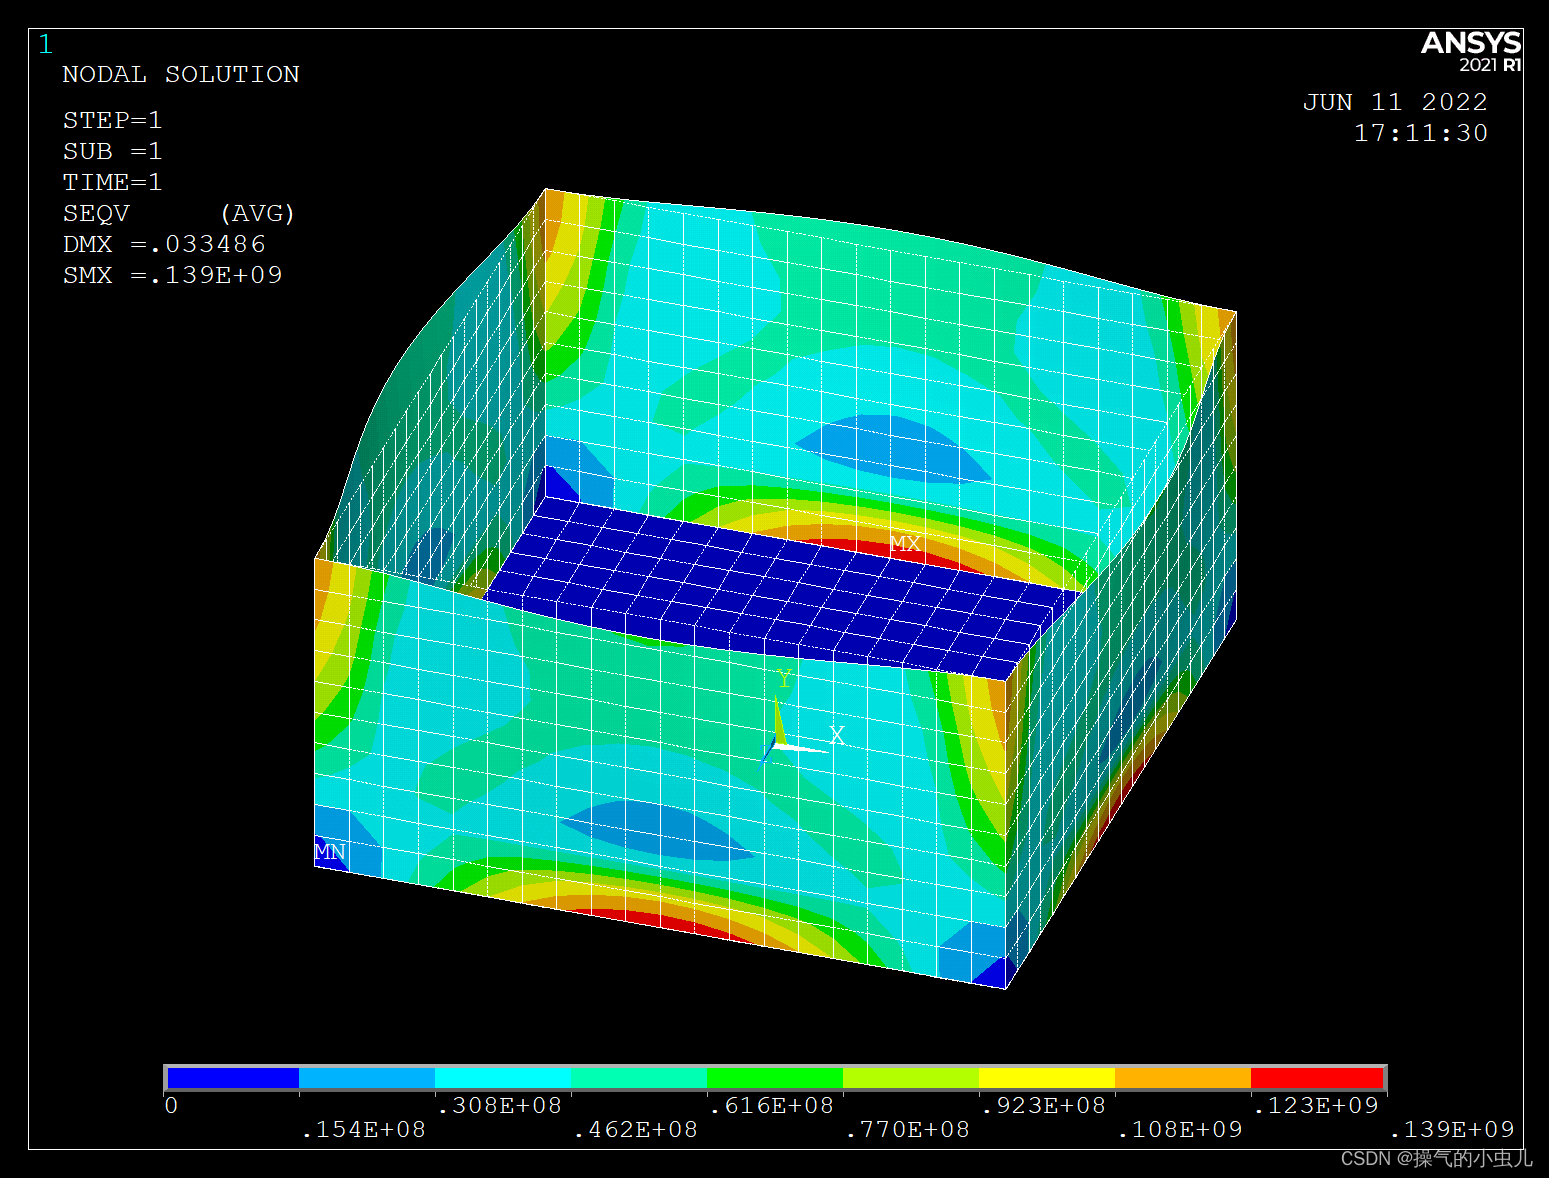Click the CSDN watermark text
Screen dimensions: 1549x1178
[1436, 1158]
